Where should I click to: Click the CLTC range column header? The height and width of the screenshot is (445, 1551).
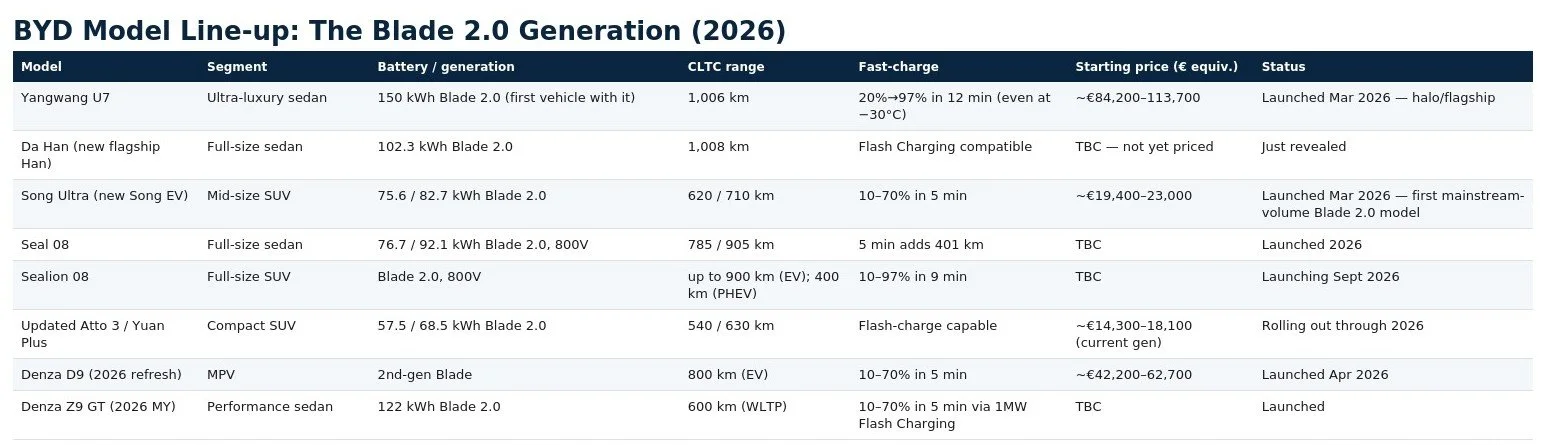726,67
